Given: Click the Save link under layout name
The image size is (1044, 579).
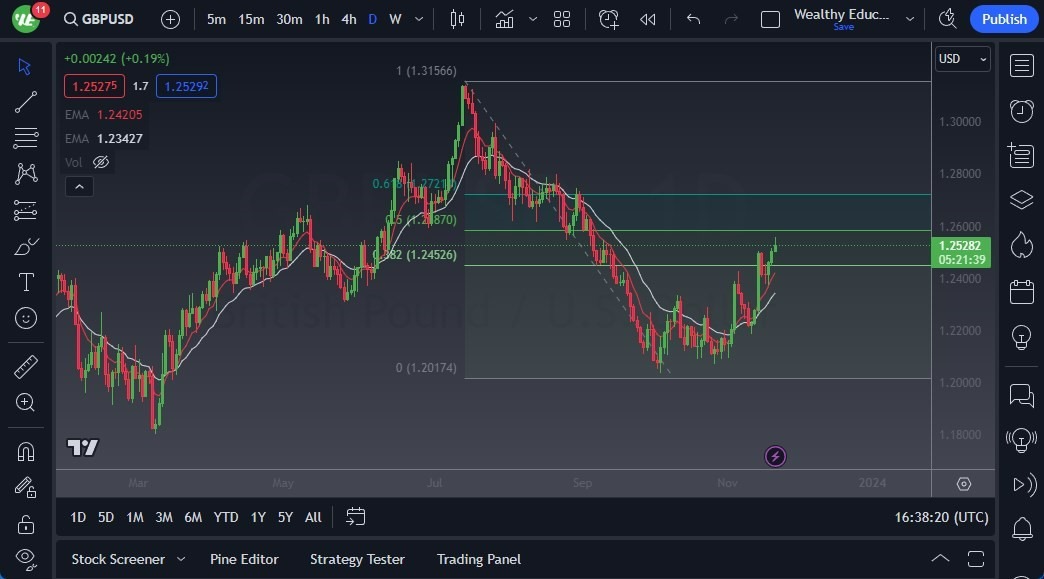Looking at the screenshot, I should tap(843, 28).
